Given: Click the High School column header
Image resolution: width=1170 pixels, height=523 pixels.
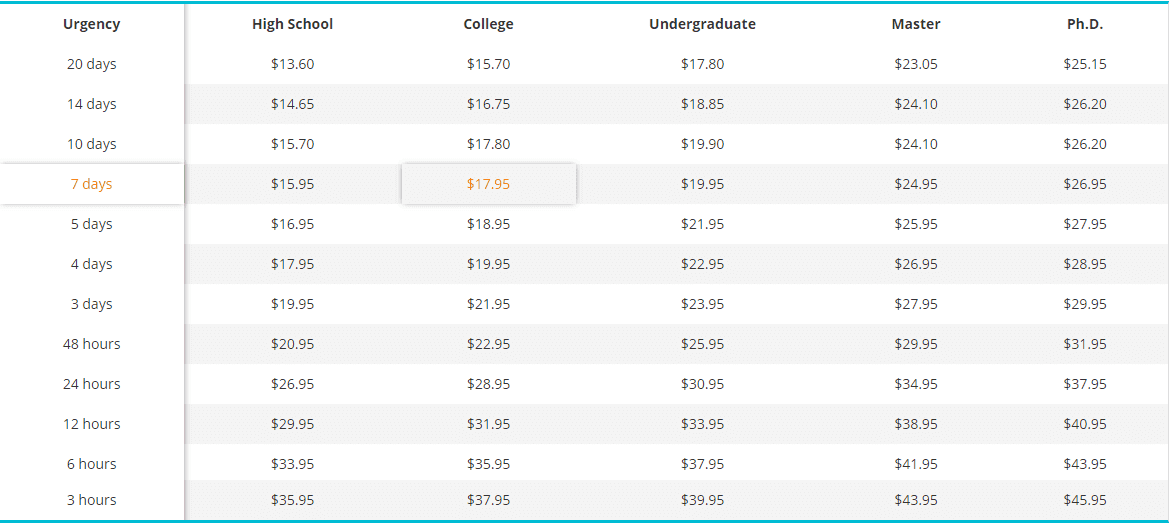Looking at the screenshot, I should point(292,24).
